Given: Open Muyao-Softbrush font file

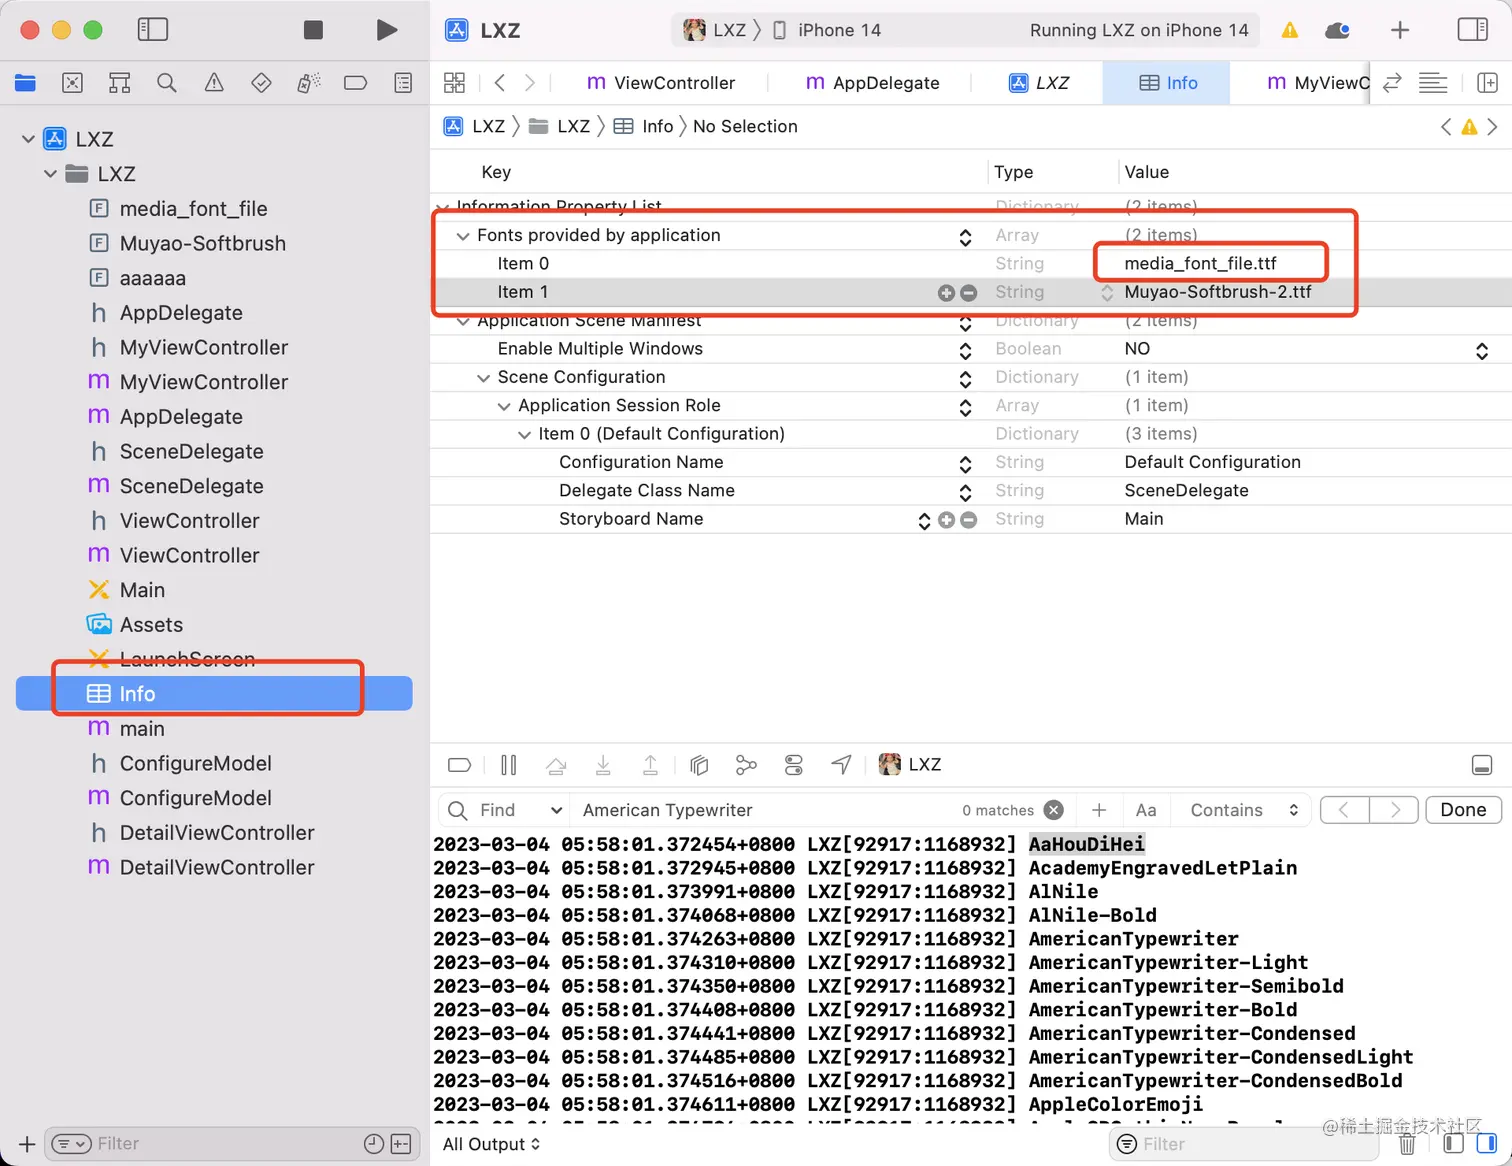Looking at the screenshot, I should tap(202, 244).
